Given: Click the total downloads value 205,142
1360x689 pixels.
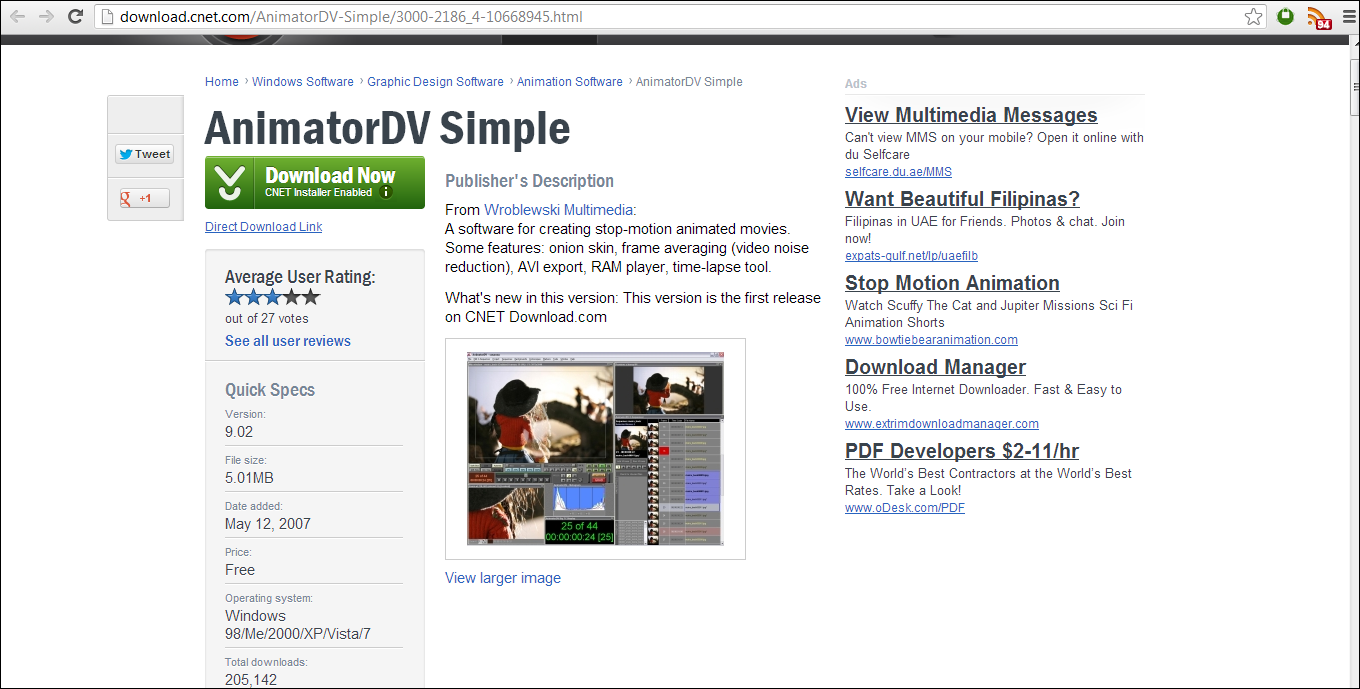Looking at the screenshot, I should pyautogui.click(x=251, y=679).
